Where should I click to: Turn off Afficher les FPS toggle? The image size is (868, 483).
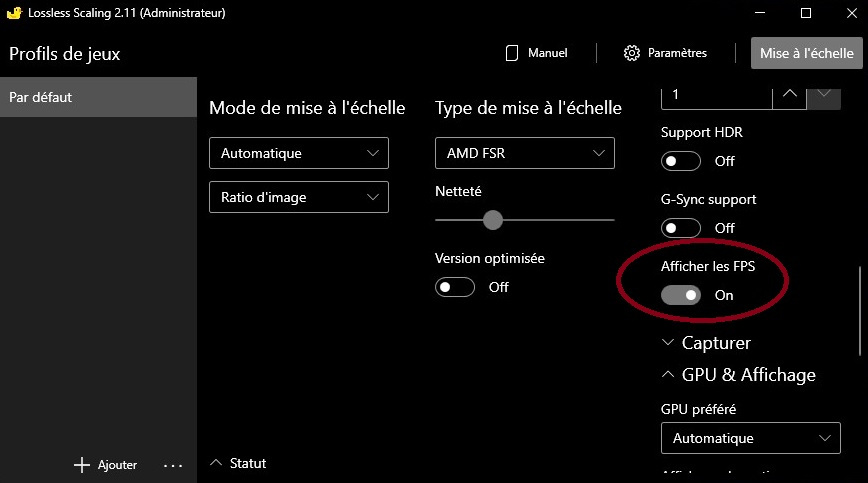point(681,295)
